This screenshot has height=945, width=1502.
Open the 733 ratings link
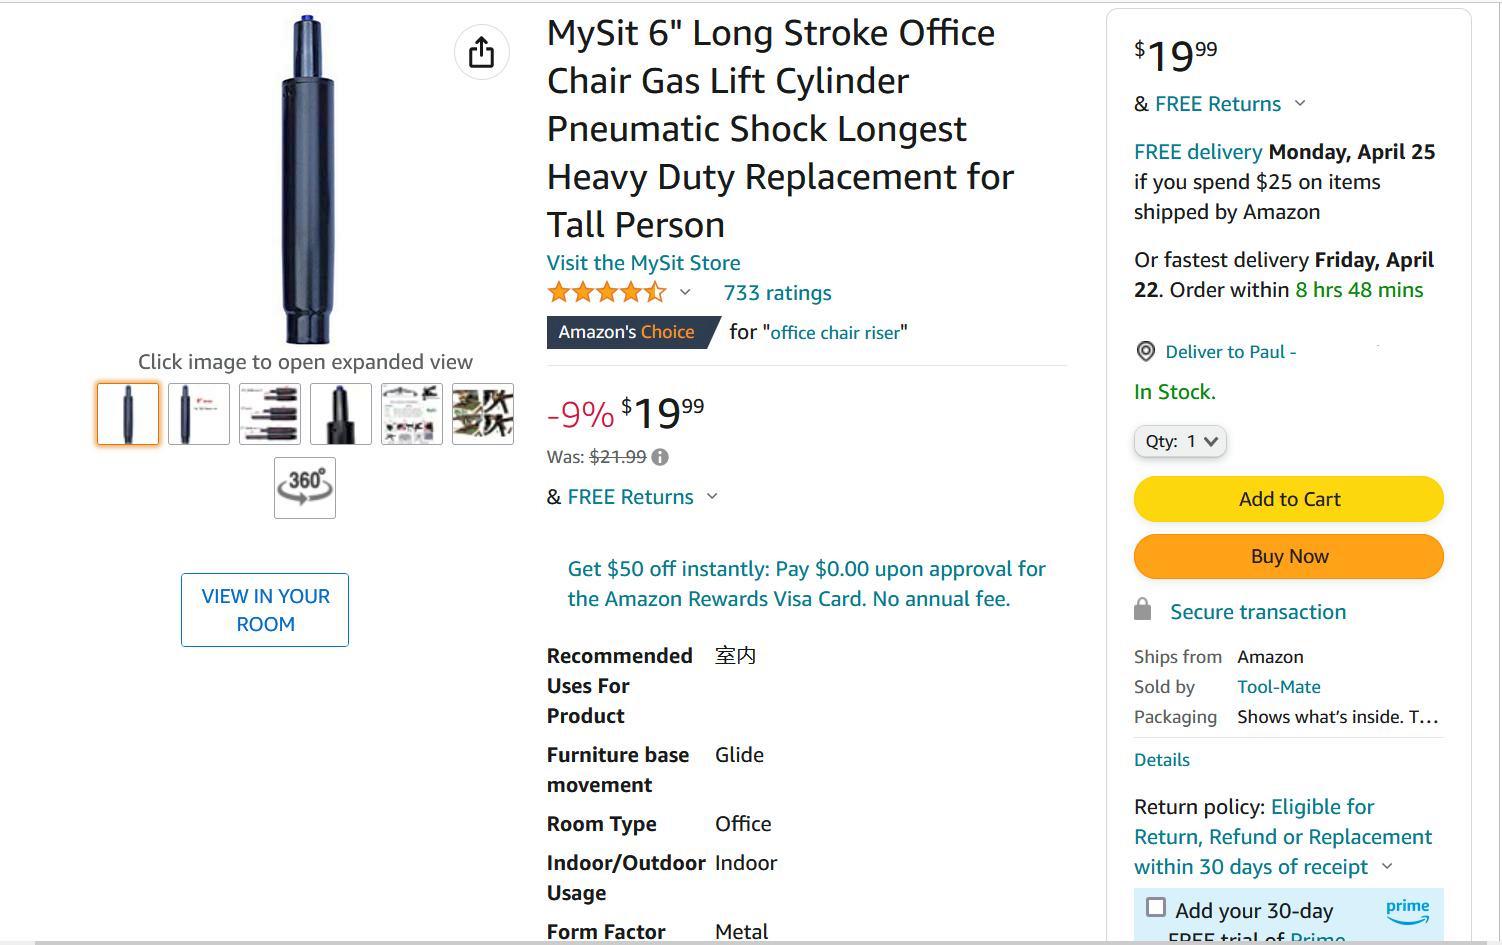(777, 293)
